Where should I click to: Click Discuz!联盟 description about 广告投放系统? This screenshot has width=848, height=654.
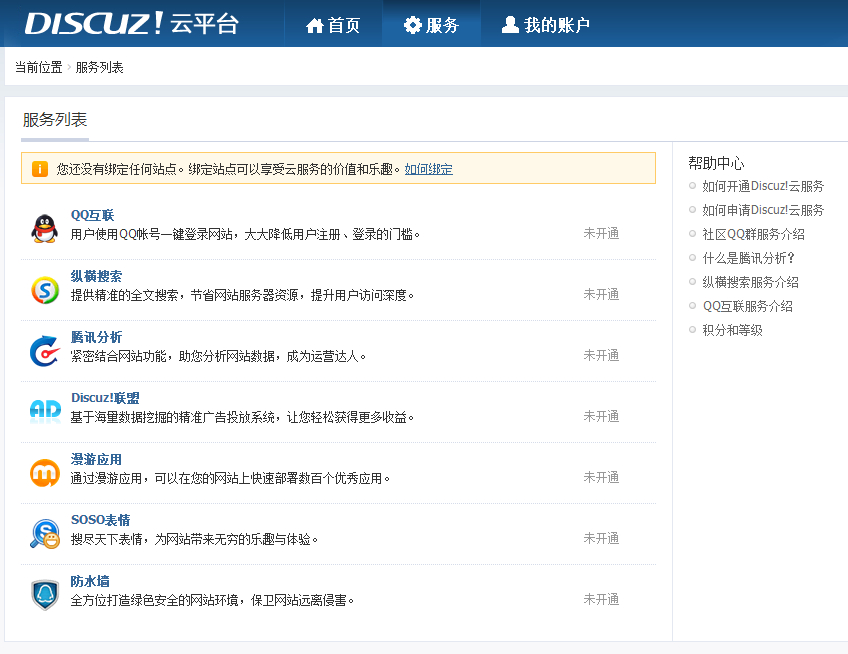tap(242, 418)
